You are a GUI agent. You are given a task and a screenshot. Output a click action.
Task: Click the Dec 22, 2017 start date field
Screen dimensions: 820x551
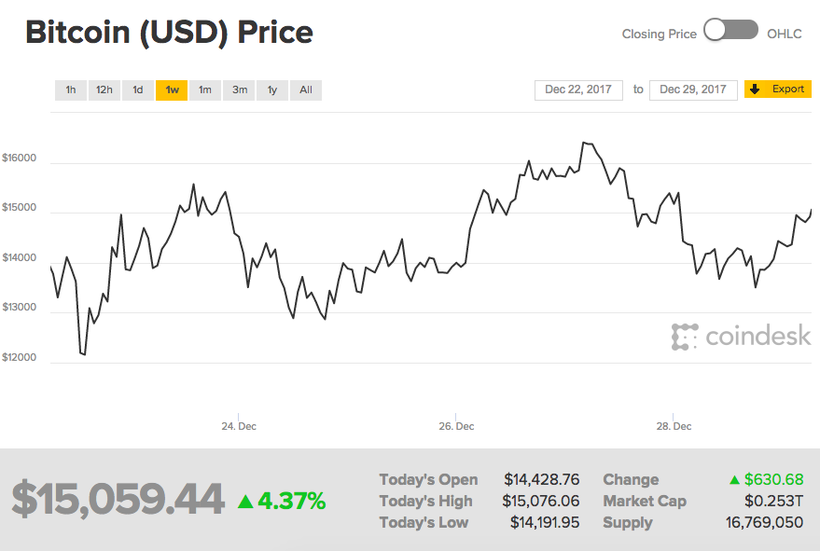pos(579,90)
